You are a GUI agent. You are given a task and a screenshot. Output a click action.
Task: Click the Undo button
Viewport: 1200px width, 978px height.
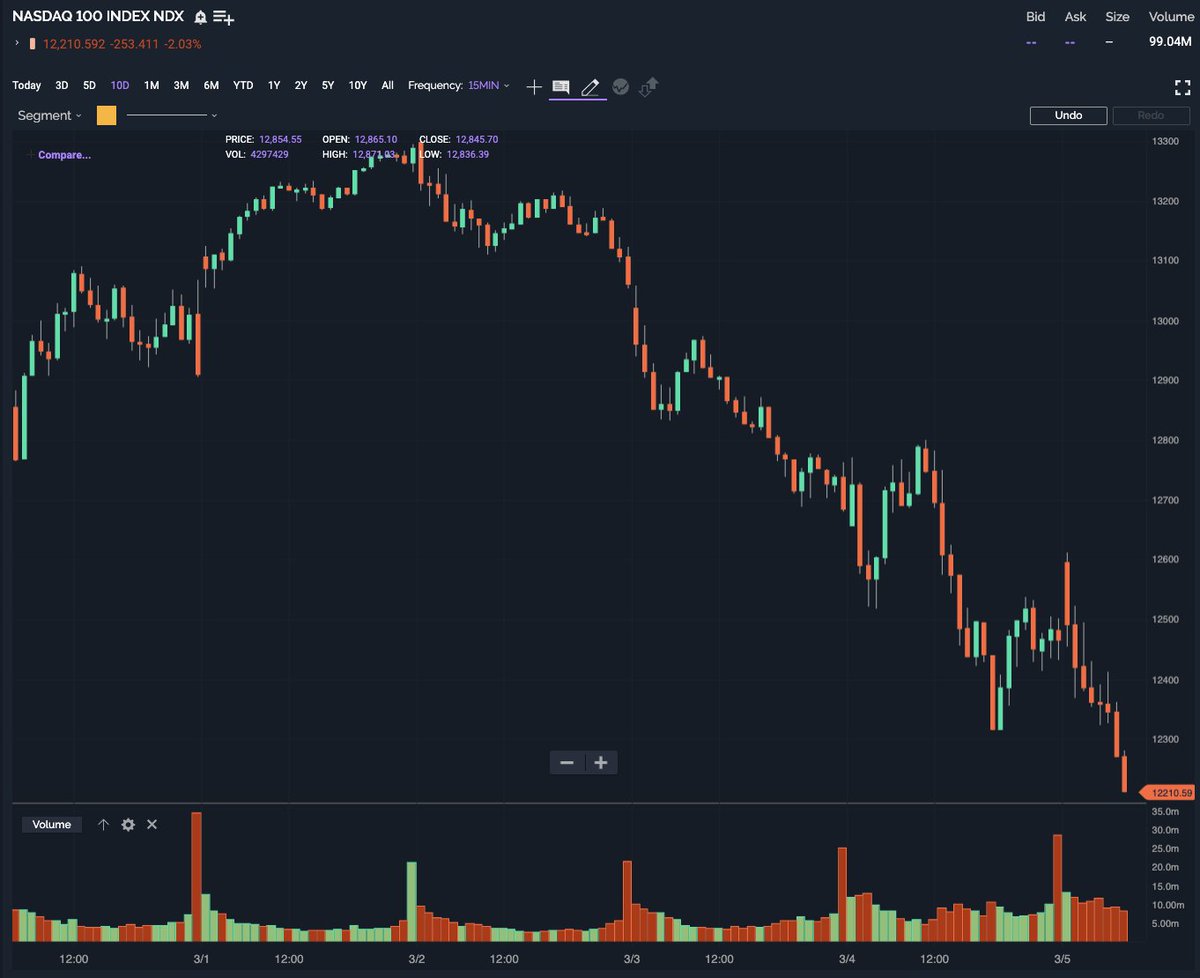coord(1069,115)
